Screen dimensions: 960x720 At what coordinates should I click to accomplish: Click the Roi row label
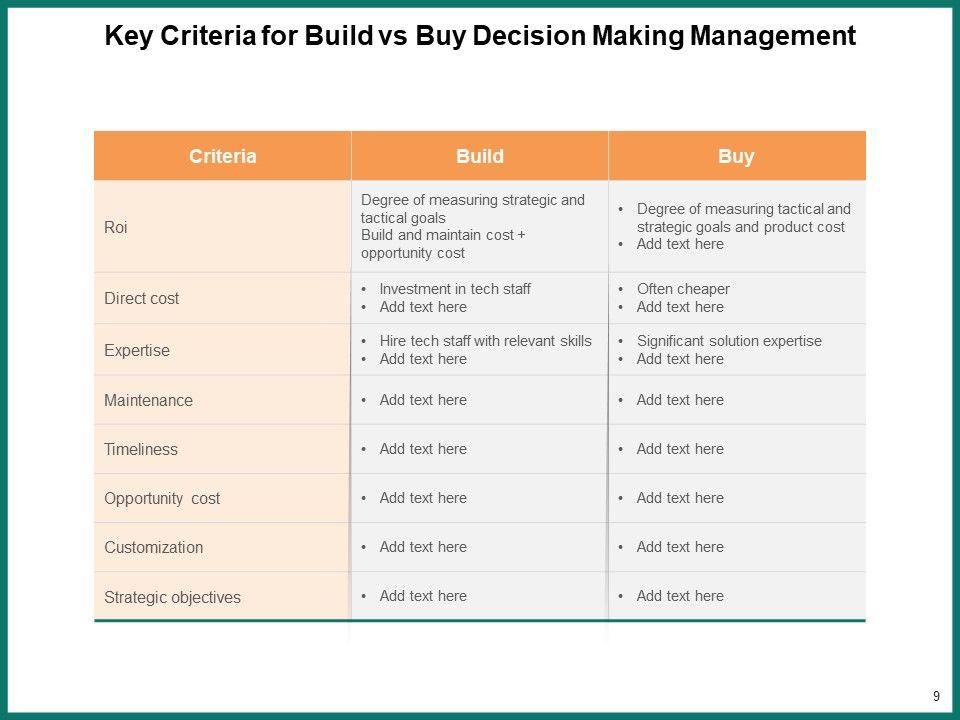tap(116, 227)
